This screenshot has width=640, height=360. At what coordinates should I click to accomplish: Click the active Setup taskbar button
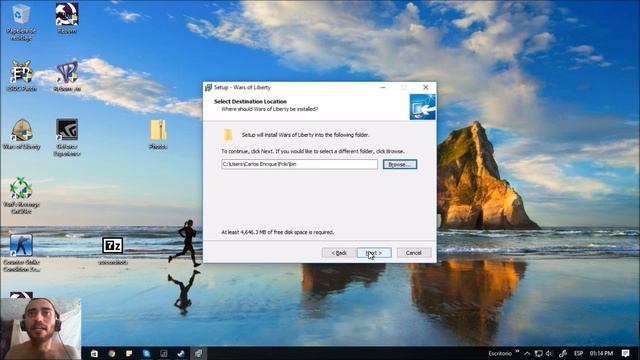click(x=198, y=353)
